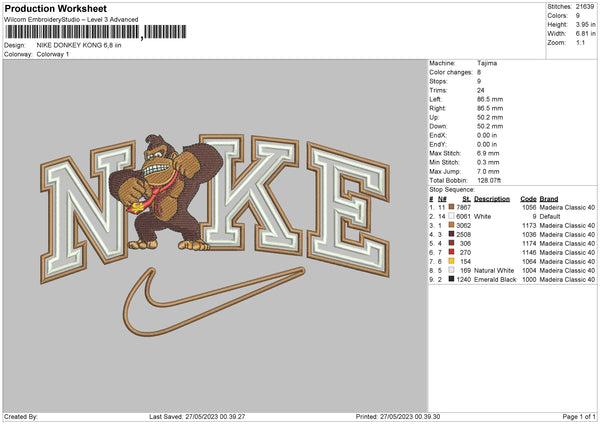Click the Emerald Black 1240 swatch
The height and width of the screenshot is (424, 600).
pos(452,279)
